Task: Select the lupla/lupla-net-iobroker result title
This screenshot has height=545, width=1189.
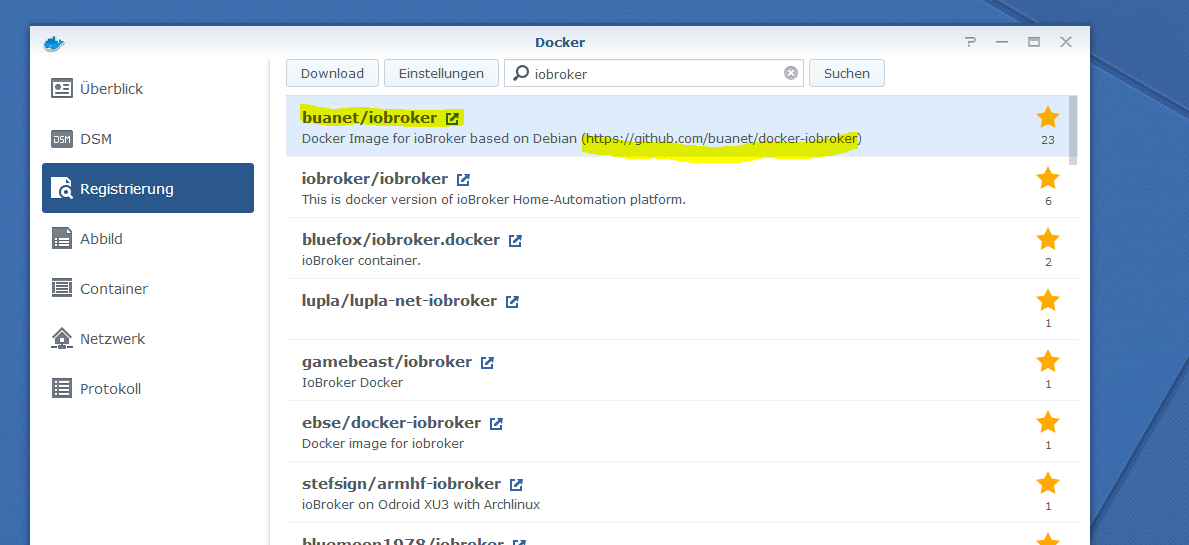Action: pyautogui.click(x=400, y=301)
